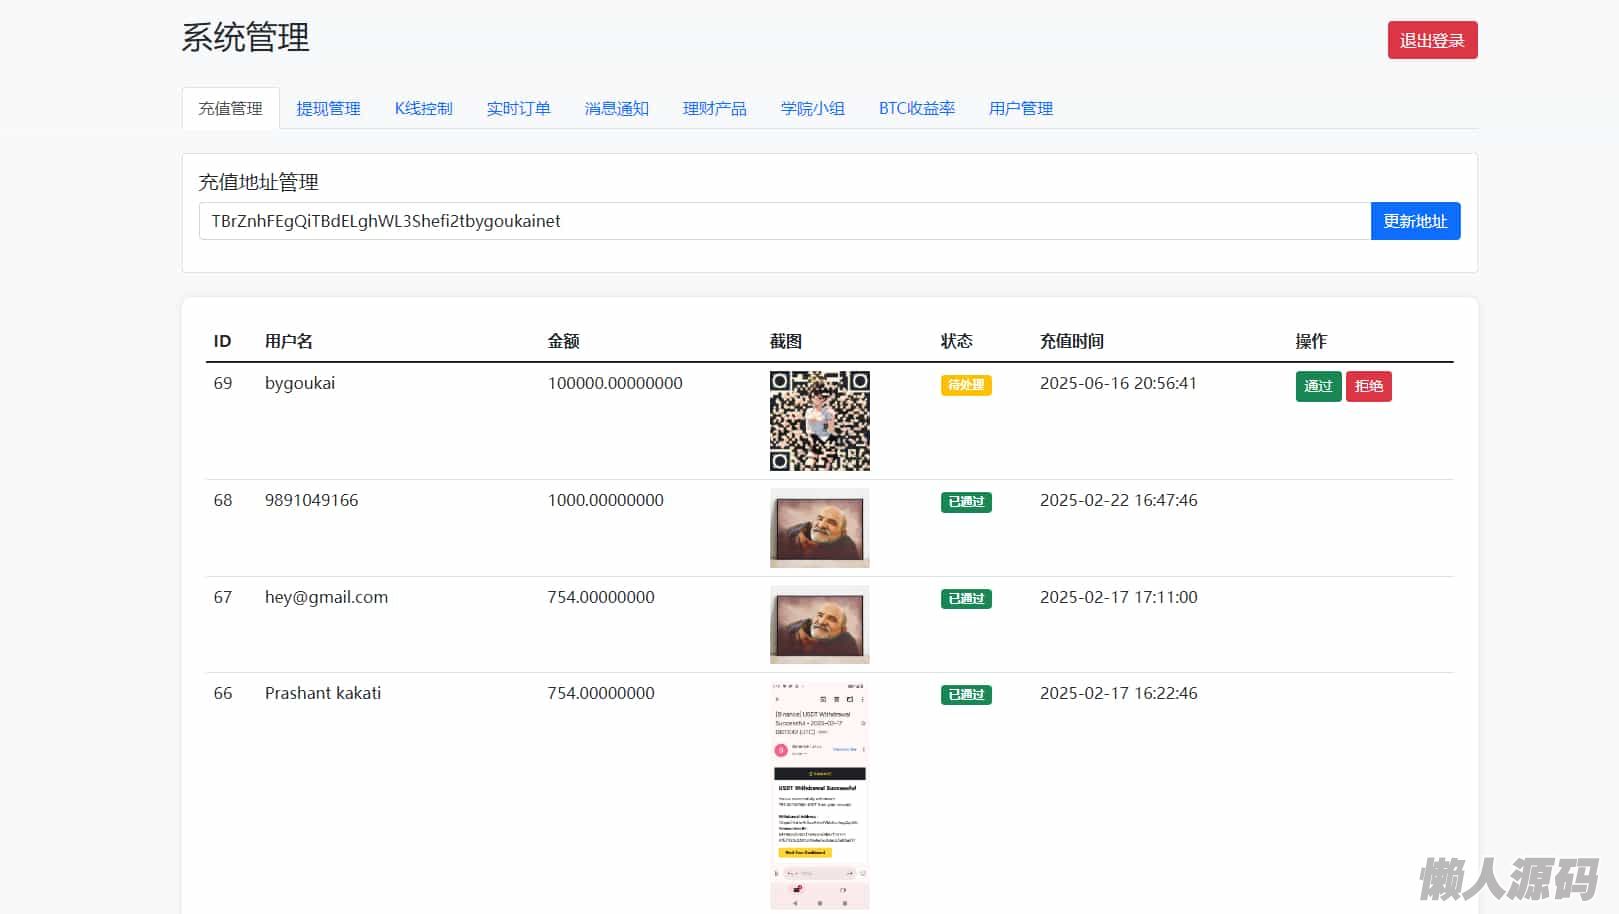
Task: Click the yellow 待处理 status badge
Action: 965,385
